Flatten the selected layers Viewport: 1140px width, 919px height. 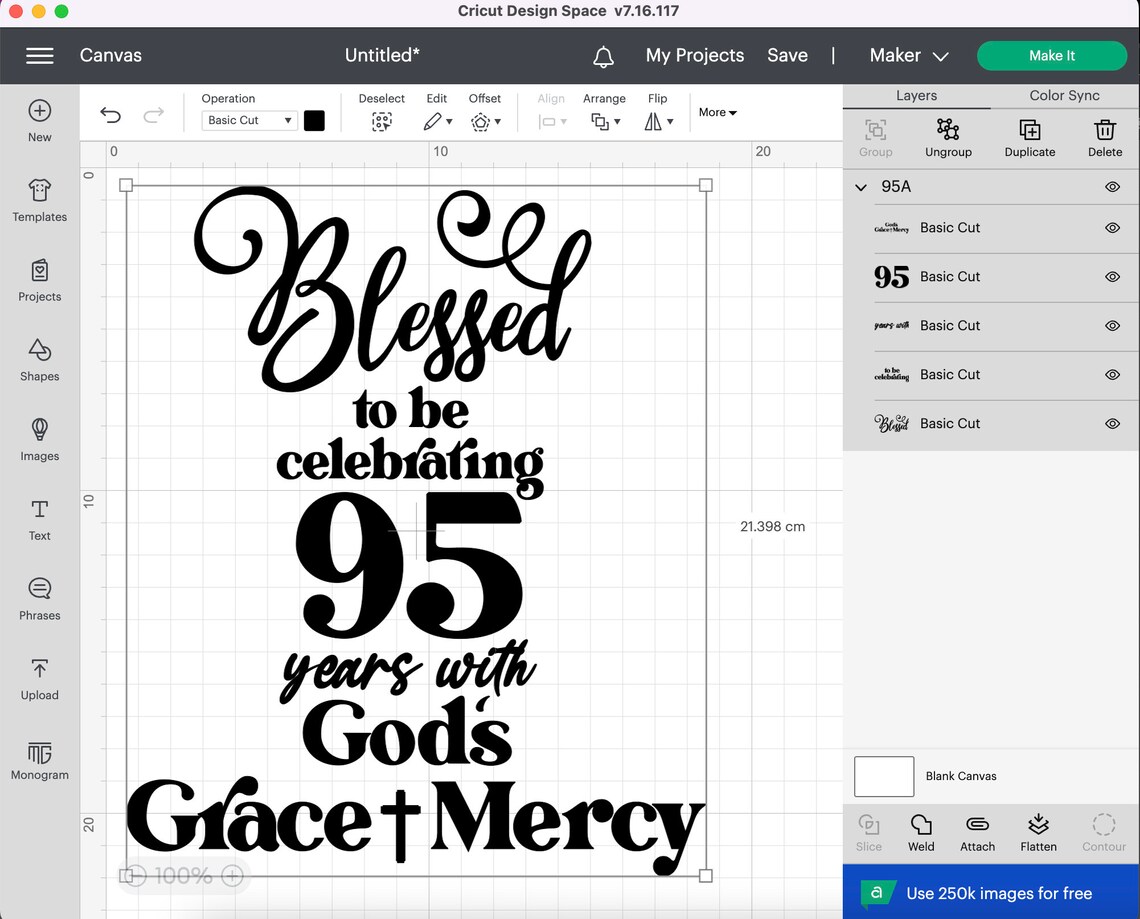coord(1038,832)
